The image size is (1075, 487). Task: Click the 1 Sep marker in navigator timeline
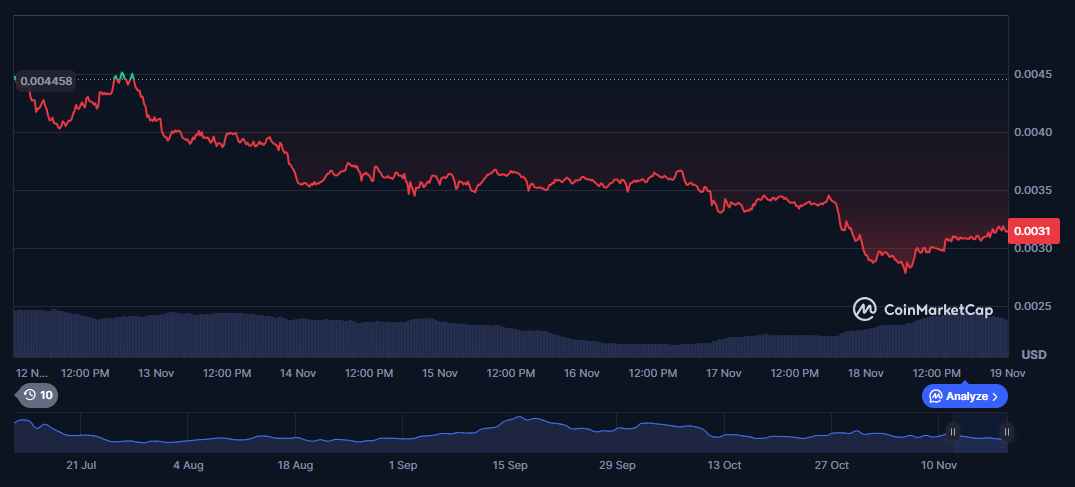coord(403,465)
